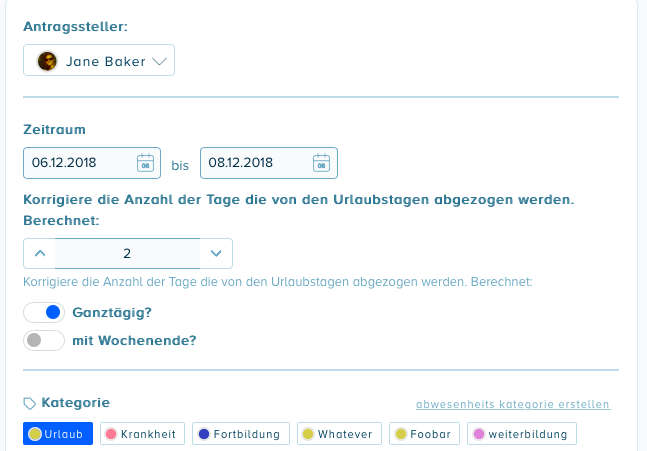Click the Kategorie tag icon
The width and height of the screenshot is (647, 451).
click(30, 404)
